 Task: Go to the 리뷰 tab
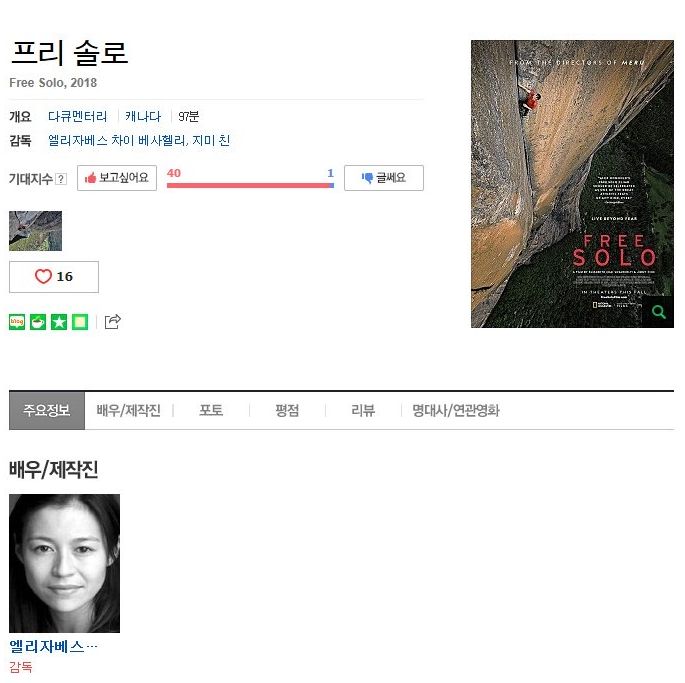click(363, 410)
